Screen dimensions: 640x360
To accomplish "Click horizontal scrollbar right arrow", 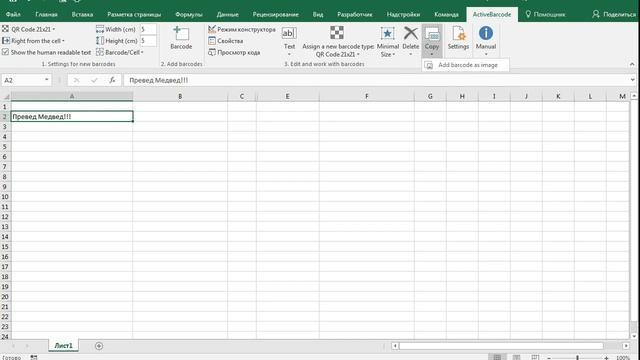I will [626, 346].
